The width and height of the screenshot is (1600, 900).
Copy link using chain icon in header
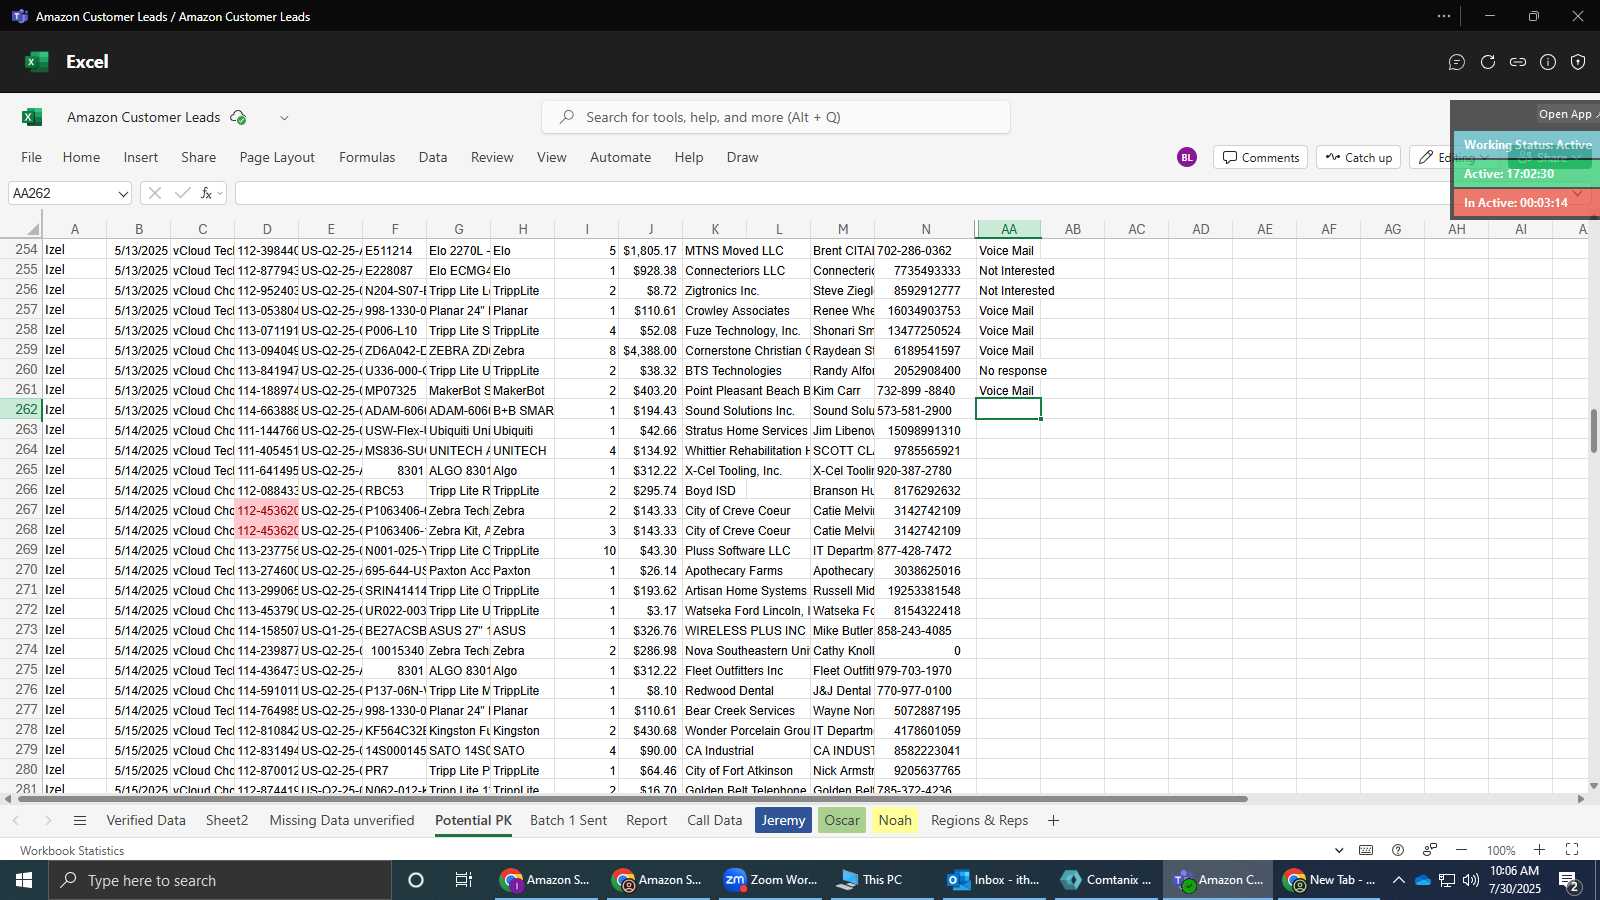(x=1518, y=62)
